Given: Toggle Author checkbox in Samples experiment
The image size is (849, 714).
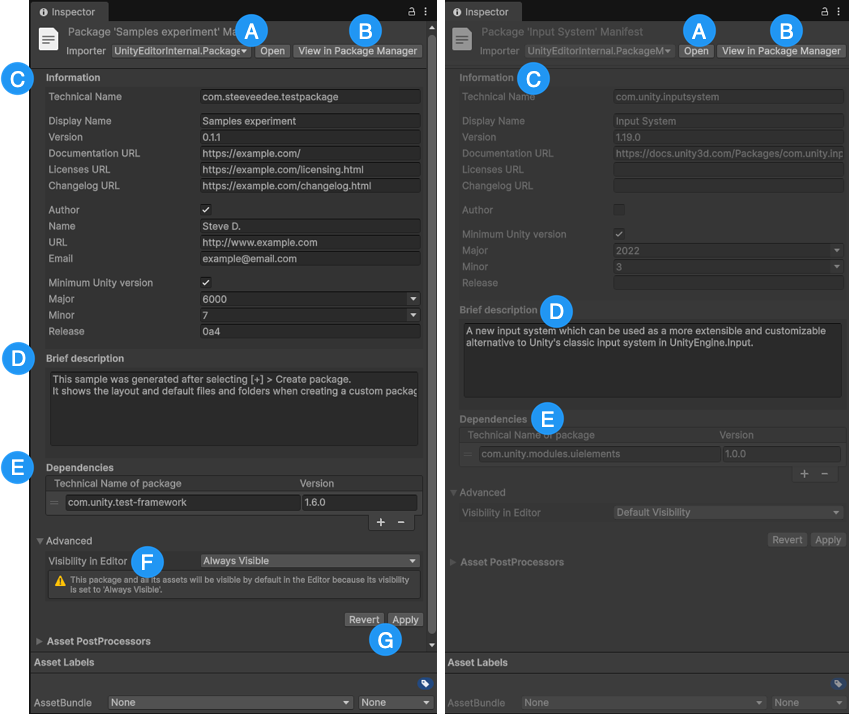Looking at the screenshot, I should 206,209.
